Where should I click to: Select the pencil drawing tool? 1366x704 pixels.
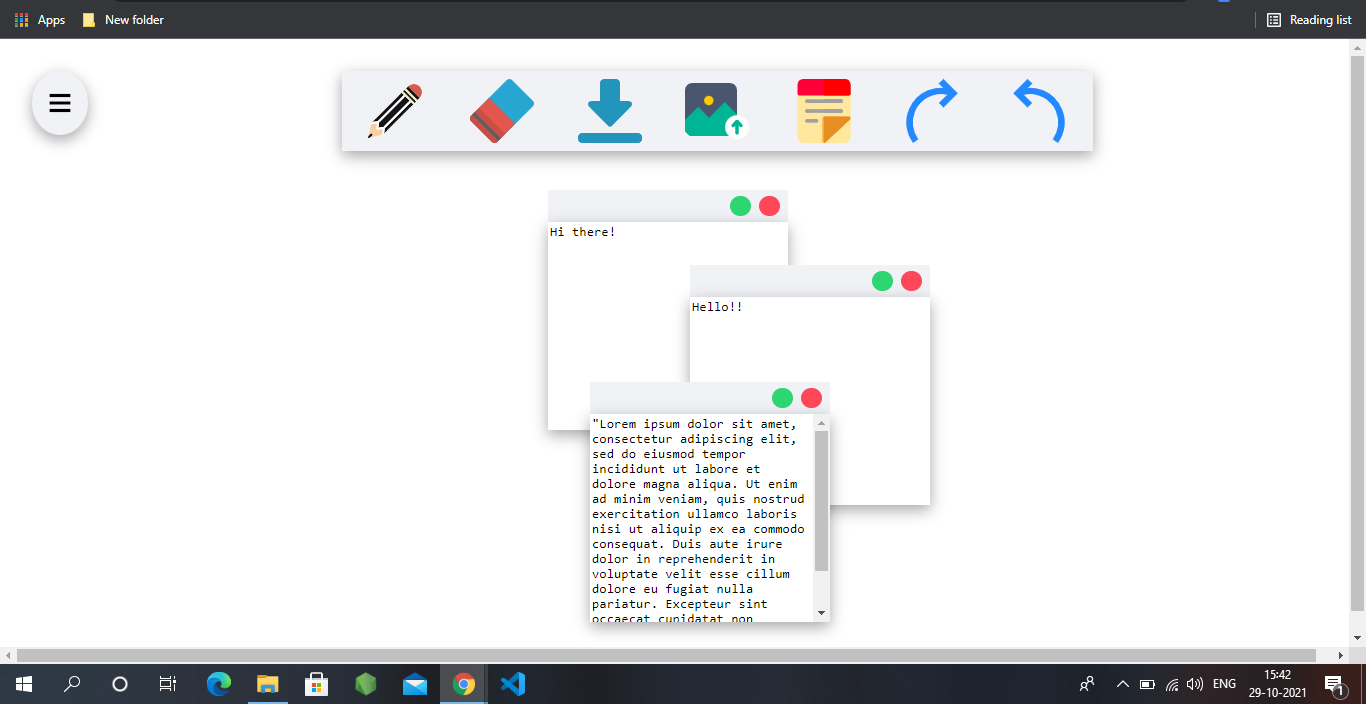tap(394, 111)
